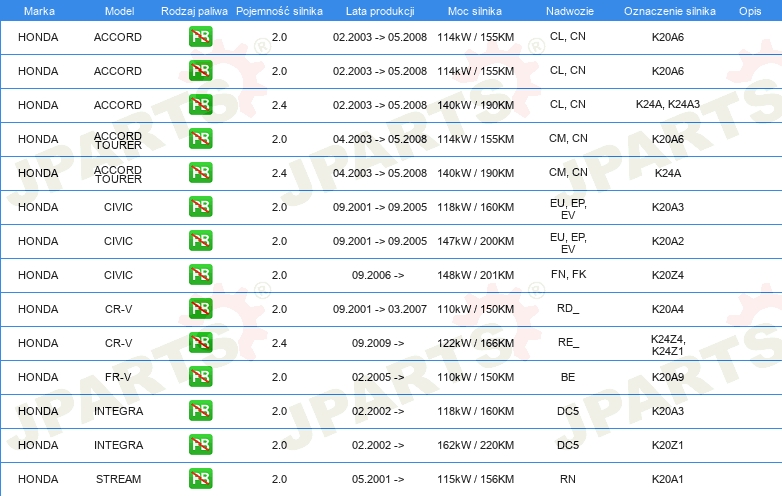Image resolution: width=782 pixels, height=496 pixels.
Task: Select the Oznaczenie silnika column header
Action: click(670, 11)
